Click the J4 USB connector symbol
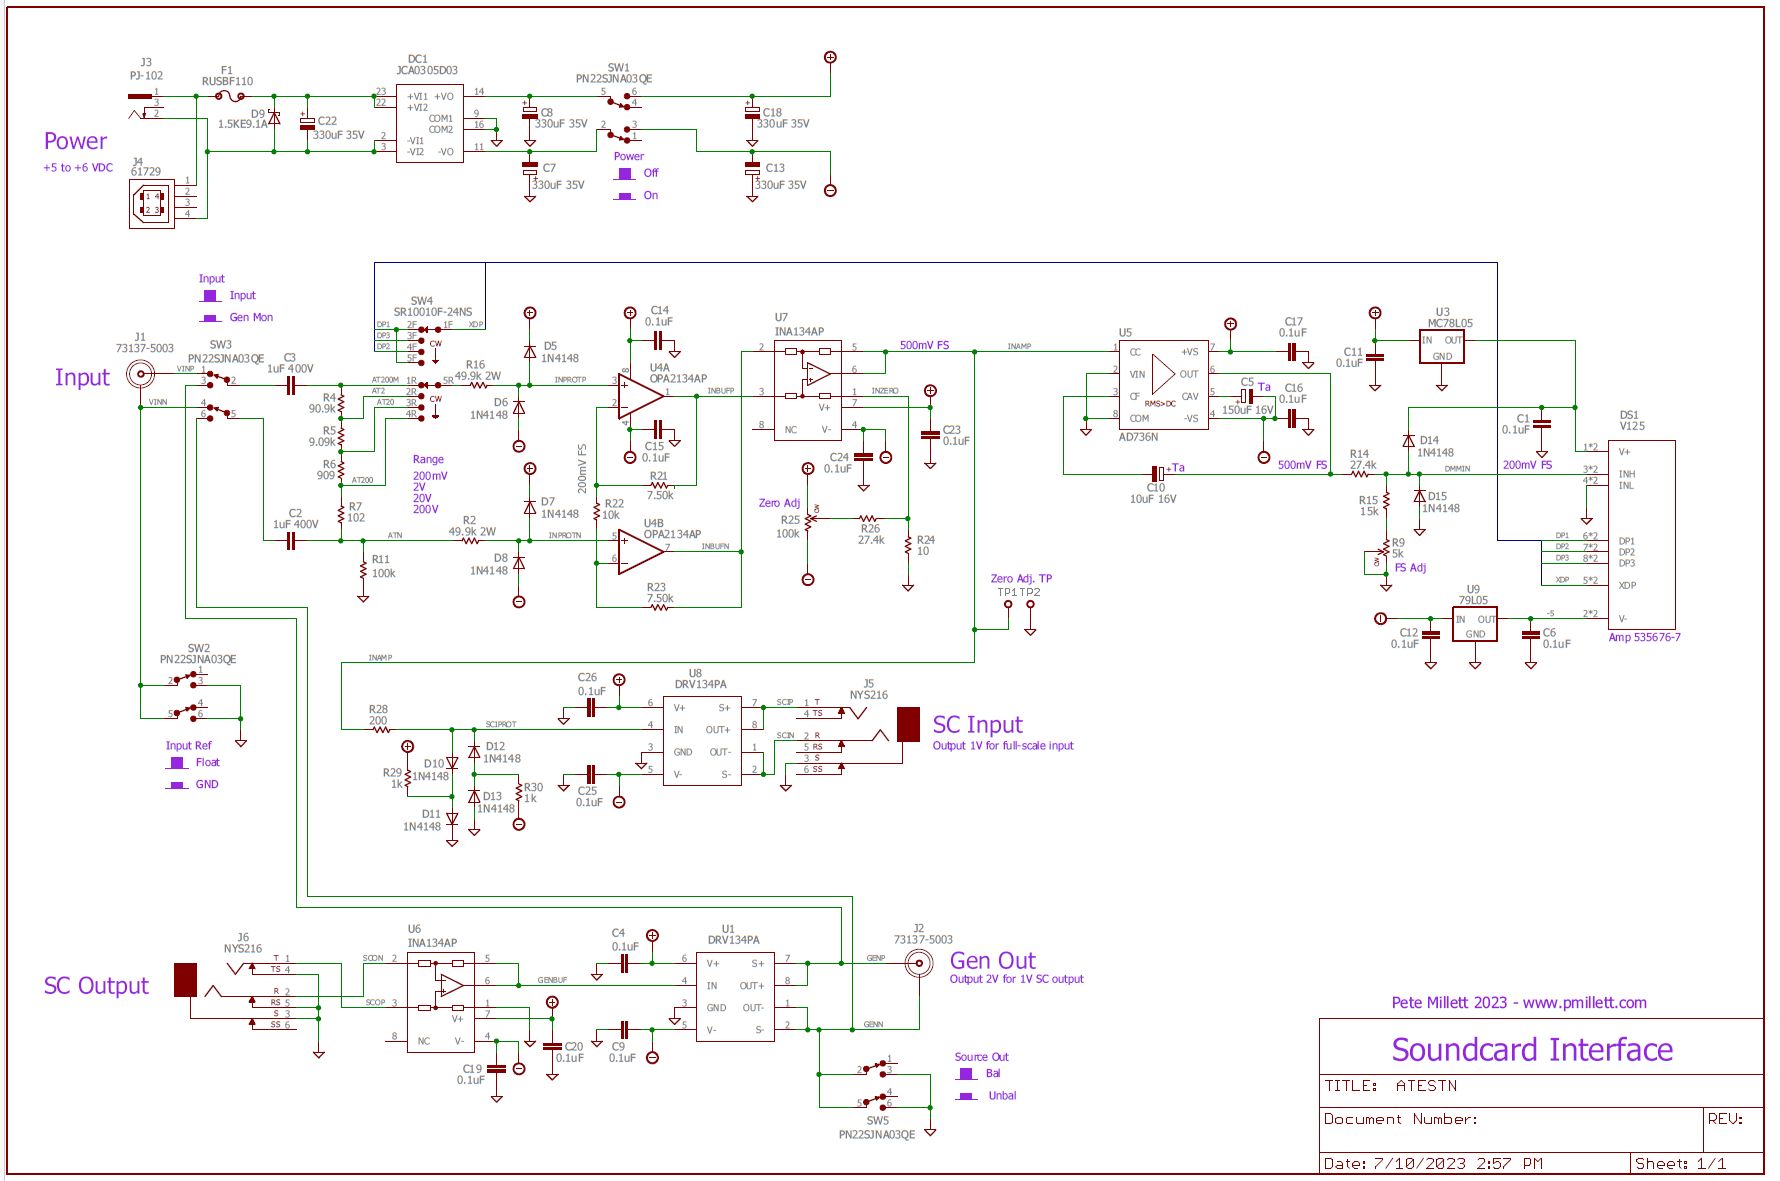This screenshot has width=1780, height=1181. tap(151, 204)
